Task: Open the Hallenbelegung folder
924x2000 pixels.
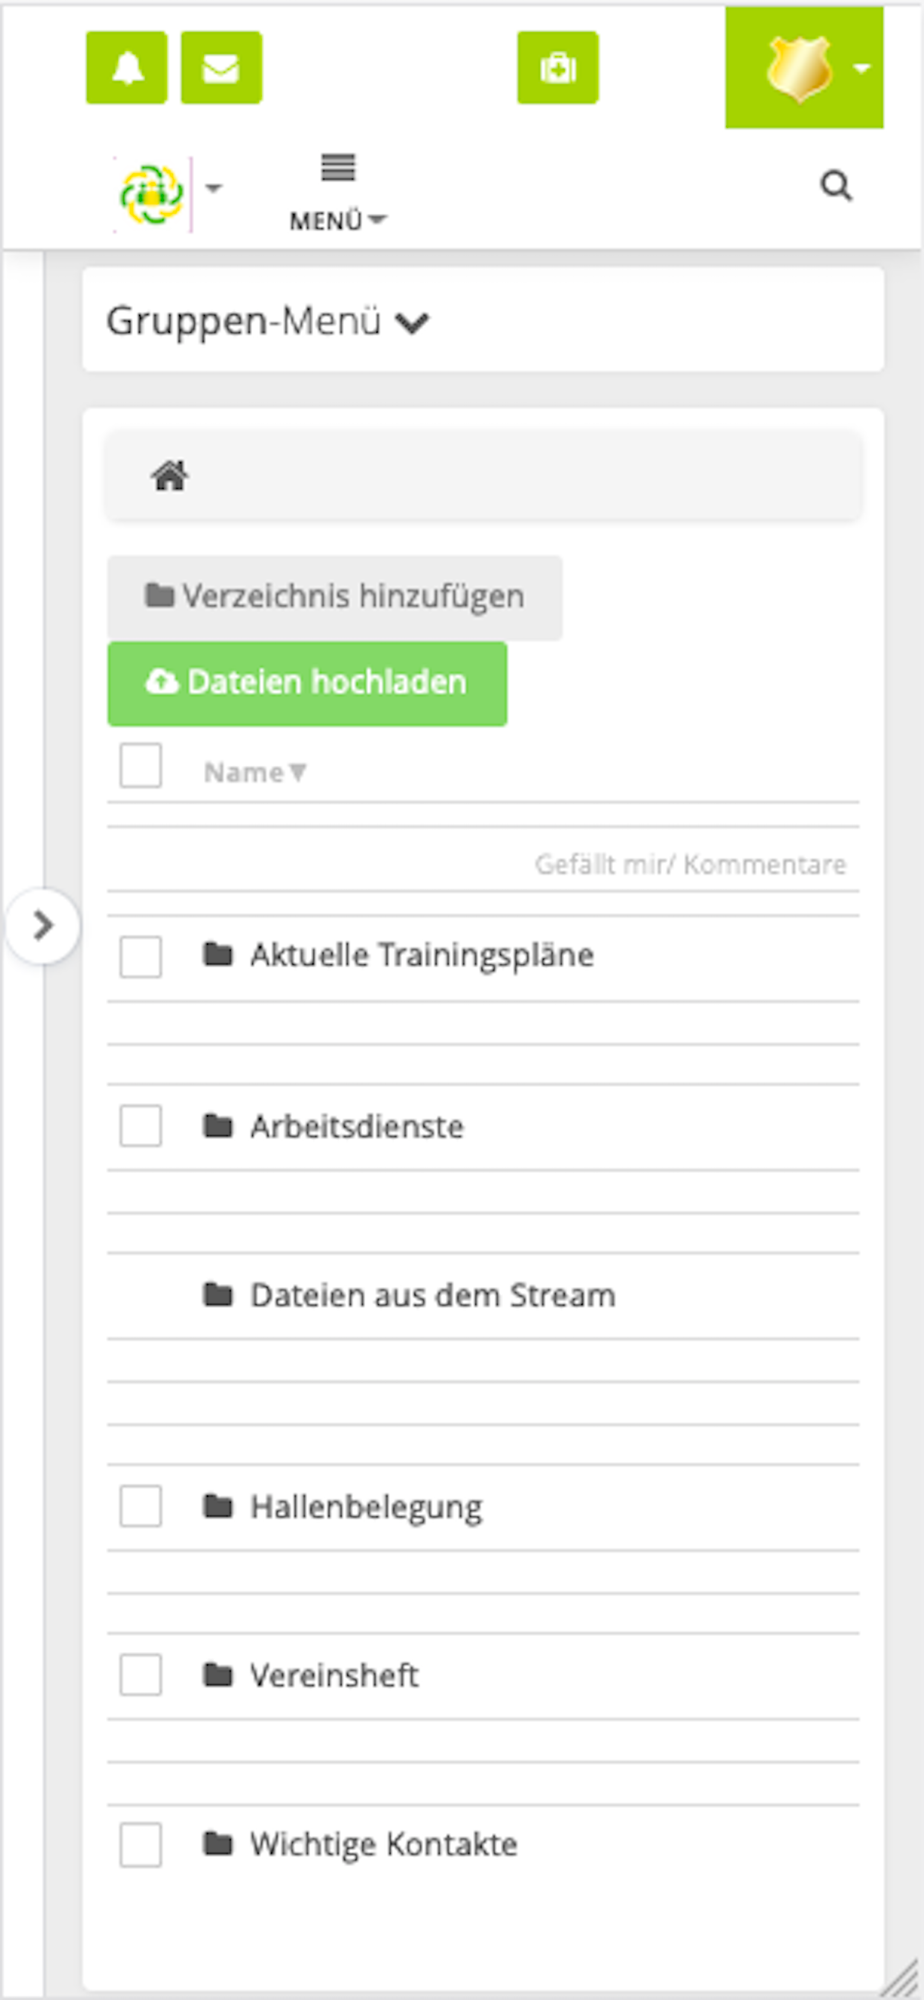Action: (366, 1506)
